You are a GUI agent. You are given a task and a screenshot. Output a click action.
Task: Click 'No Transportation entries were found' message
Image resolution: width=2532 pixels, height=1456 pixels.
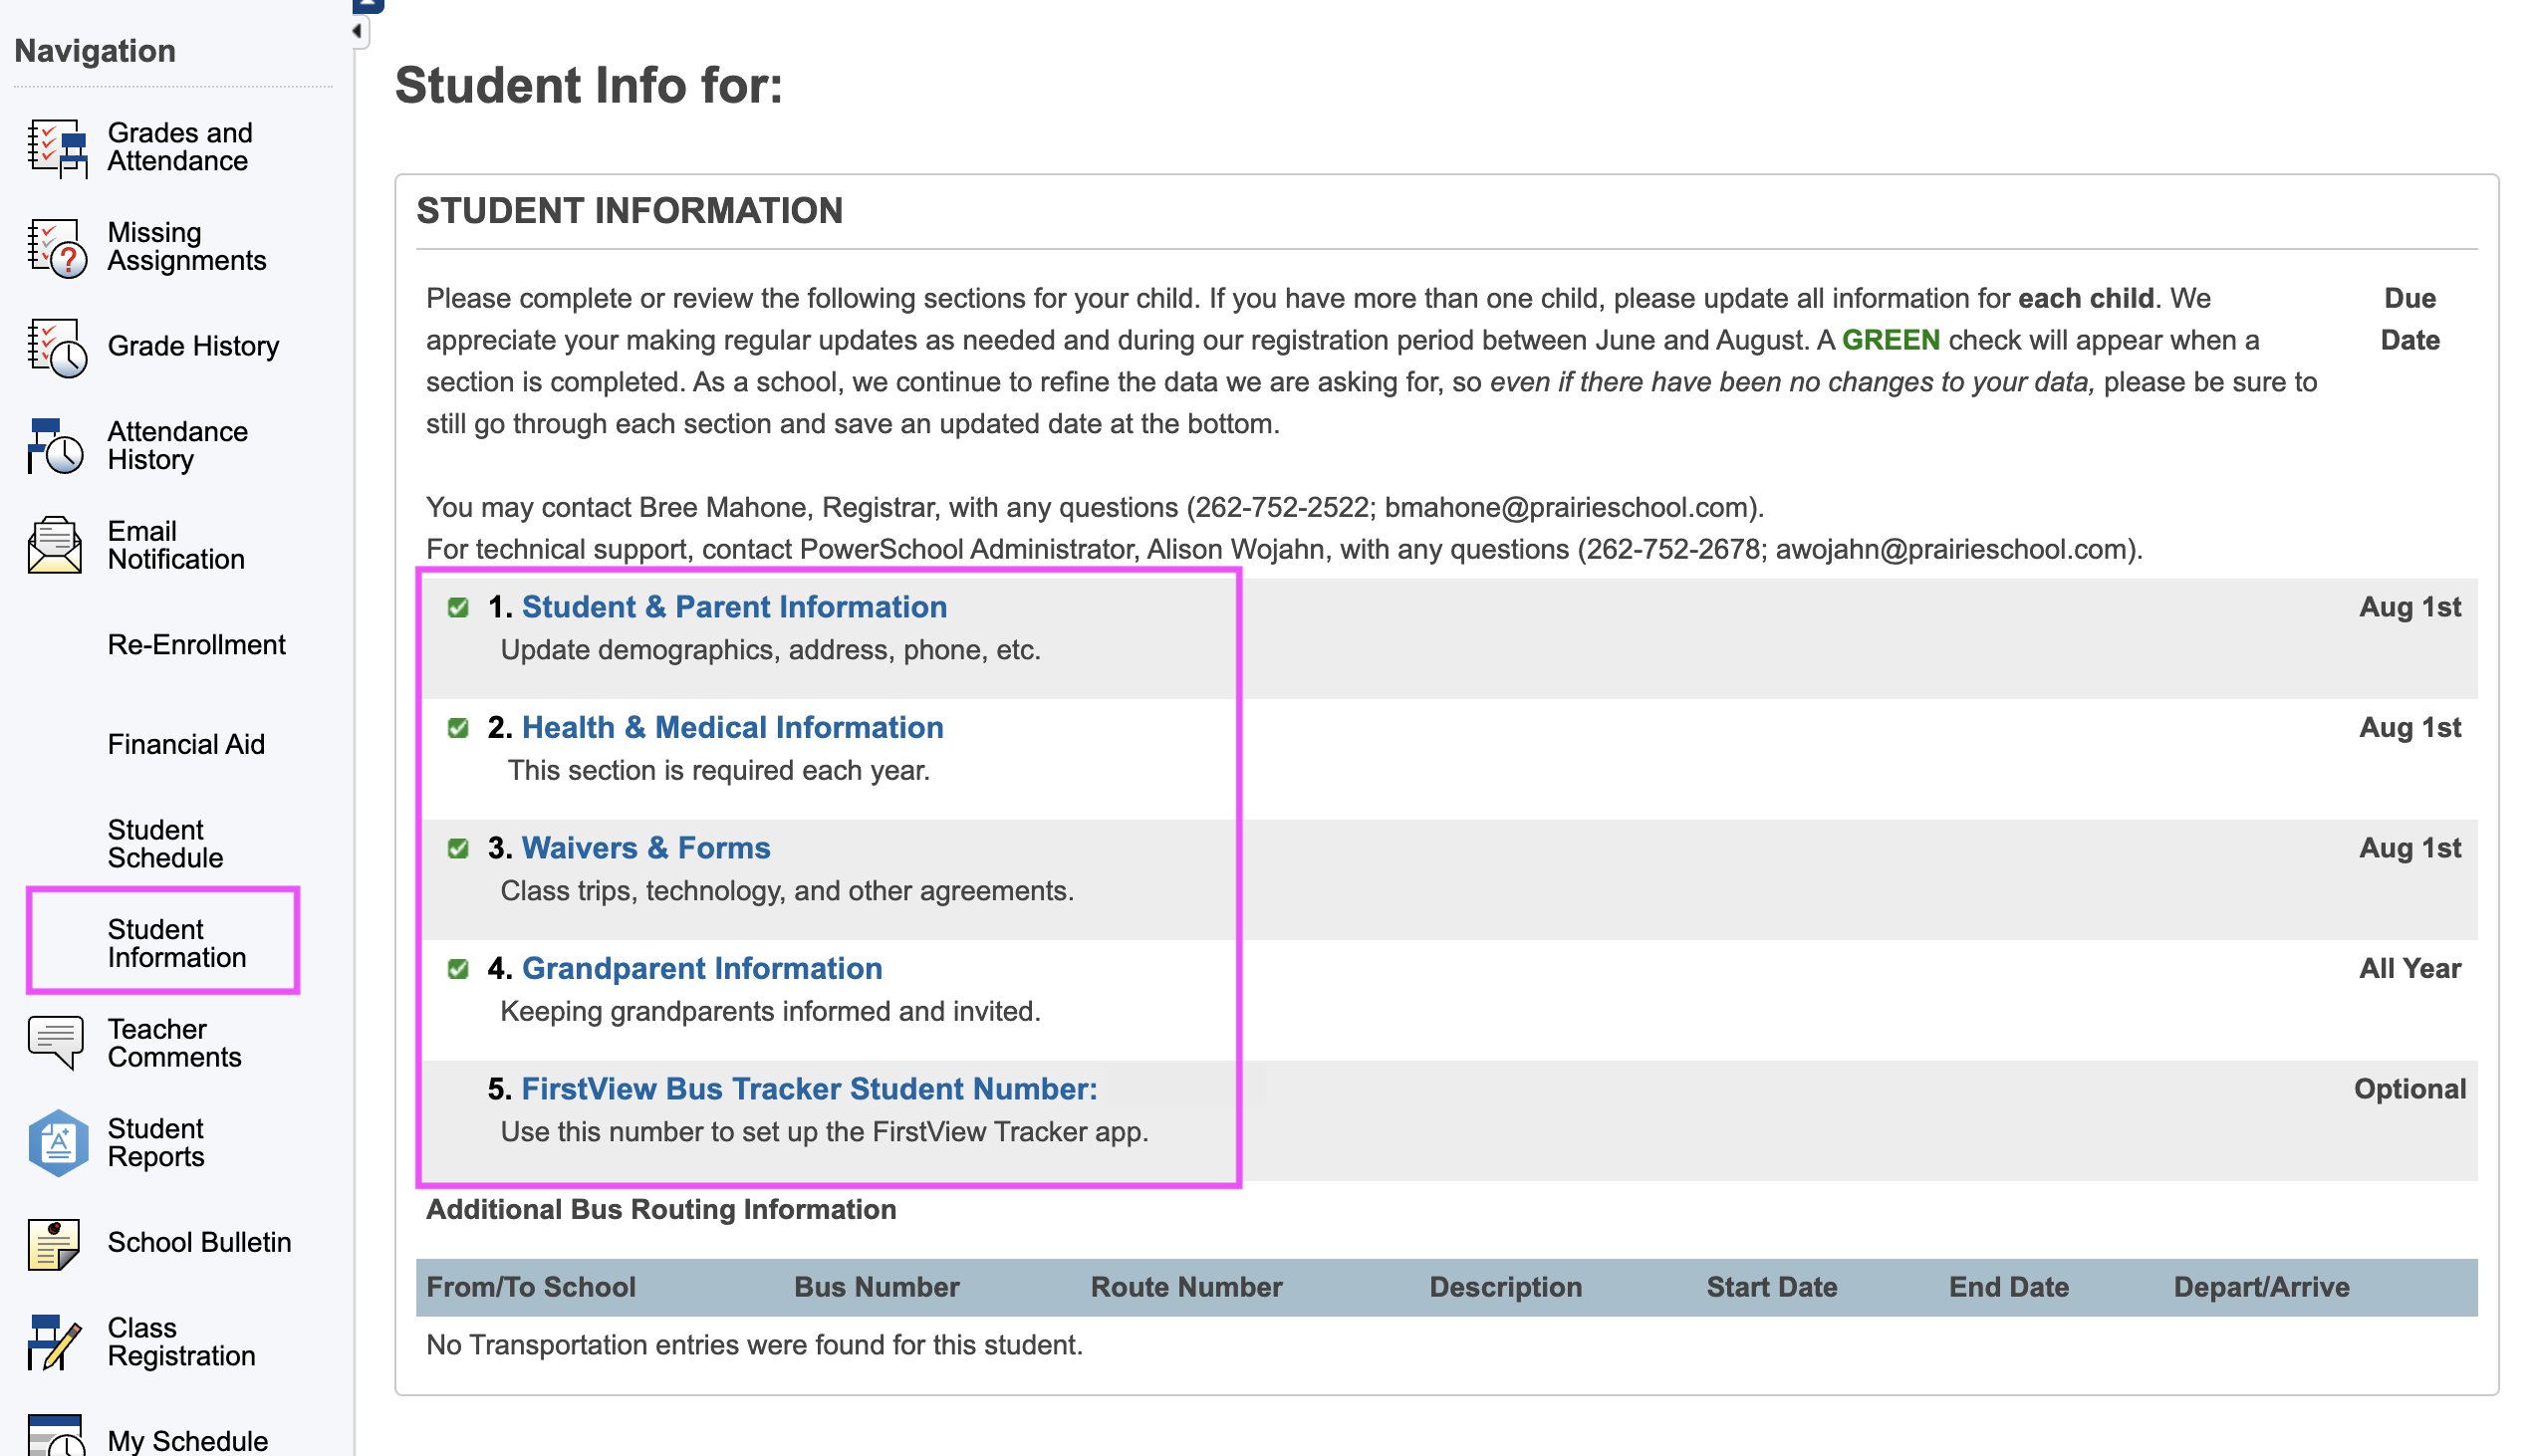(755, 1346)
